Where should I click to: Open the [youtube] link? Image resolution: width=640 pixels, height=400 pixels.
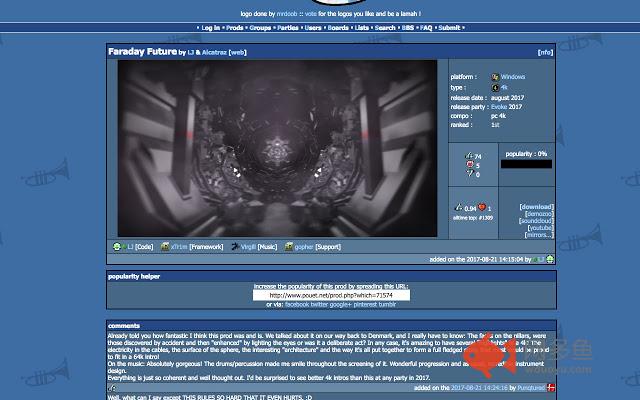pyautogui.click(x=540, y=228)
